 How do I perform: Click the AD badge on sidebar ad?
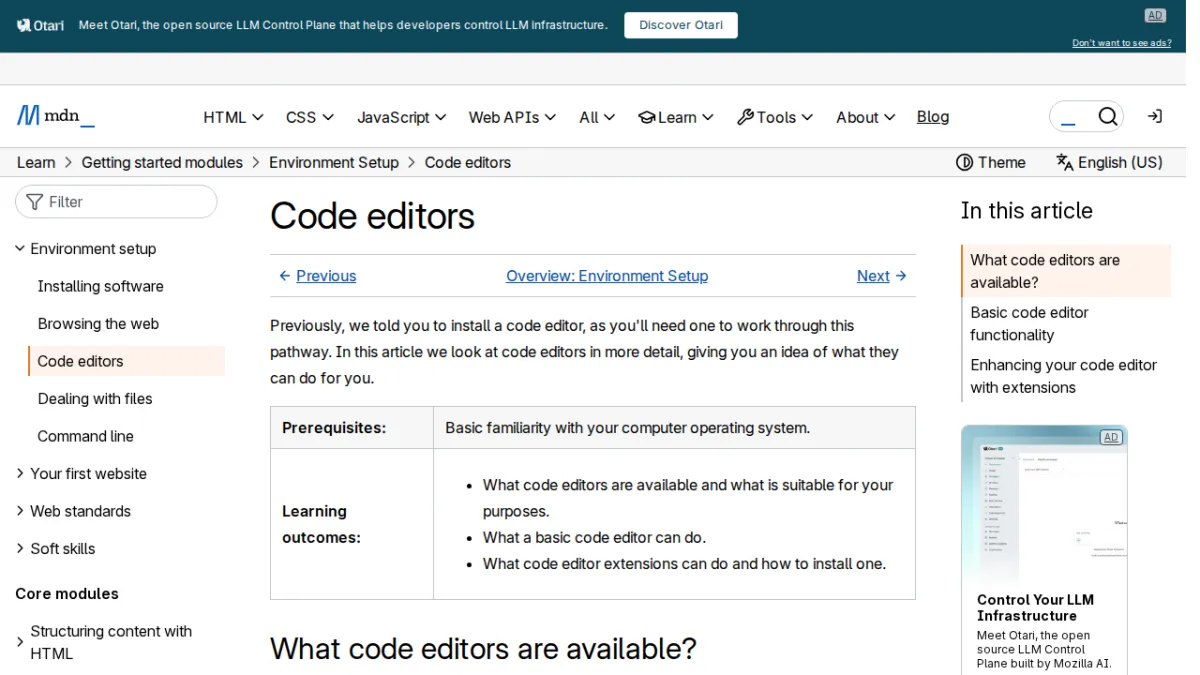click(1111, 437)
